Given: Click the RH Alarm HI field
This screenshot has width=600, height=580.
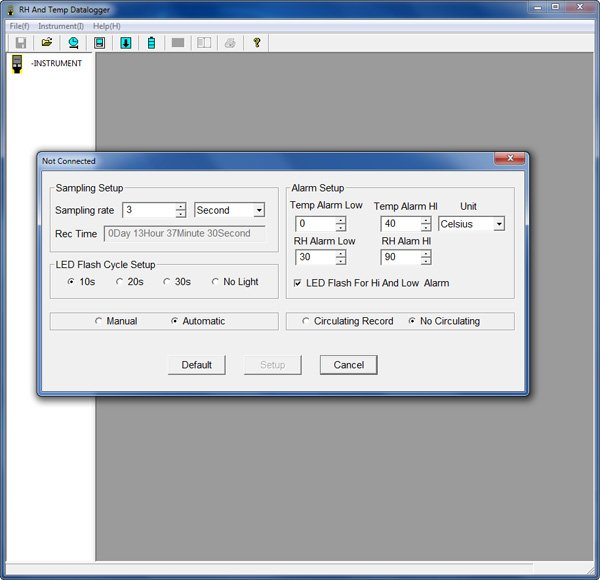Looking at the screenshot, I should tap(401, 257).
